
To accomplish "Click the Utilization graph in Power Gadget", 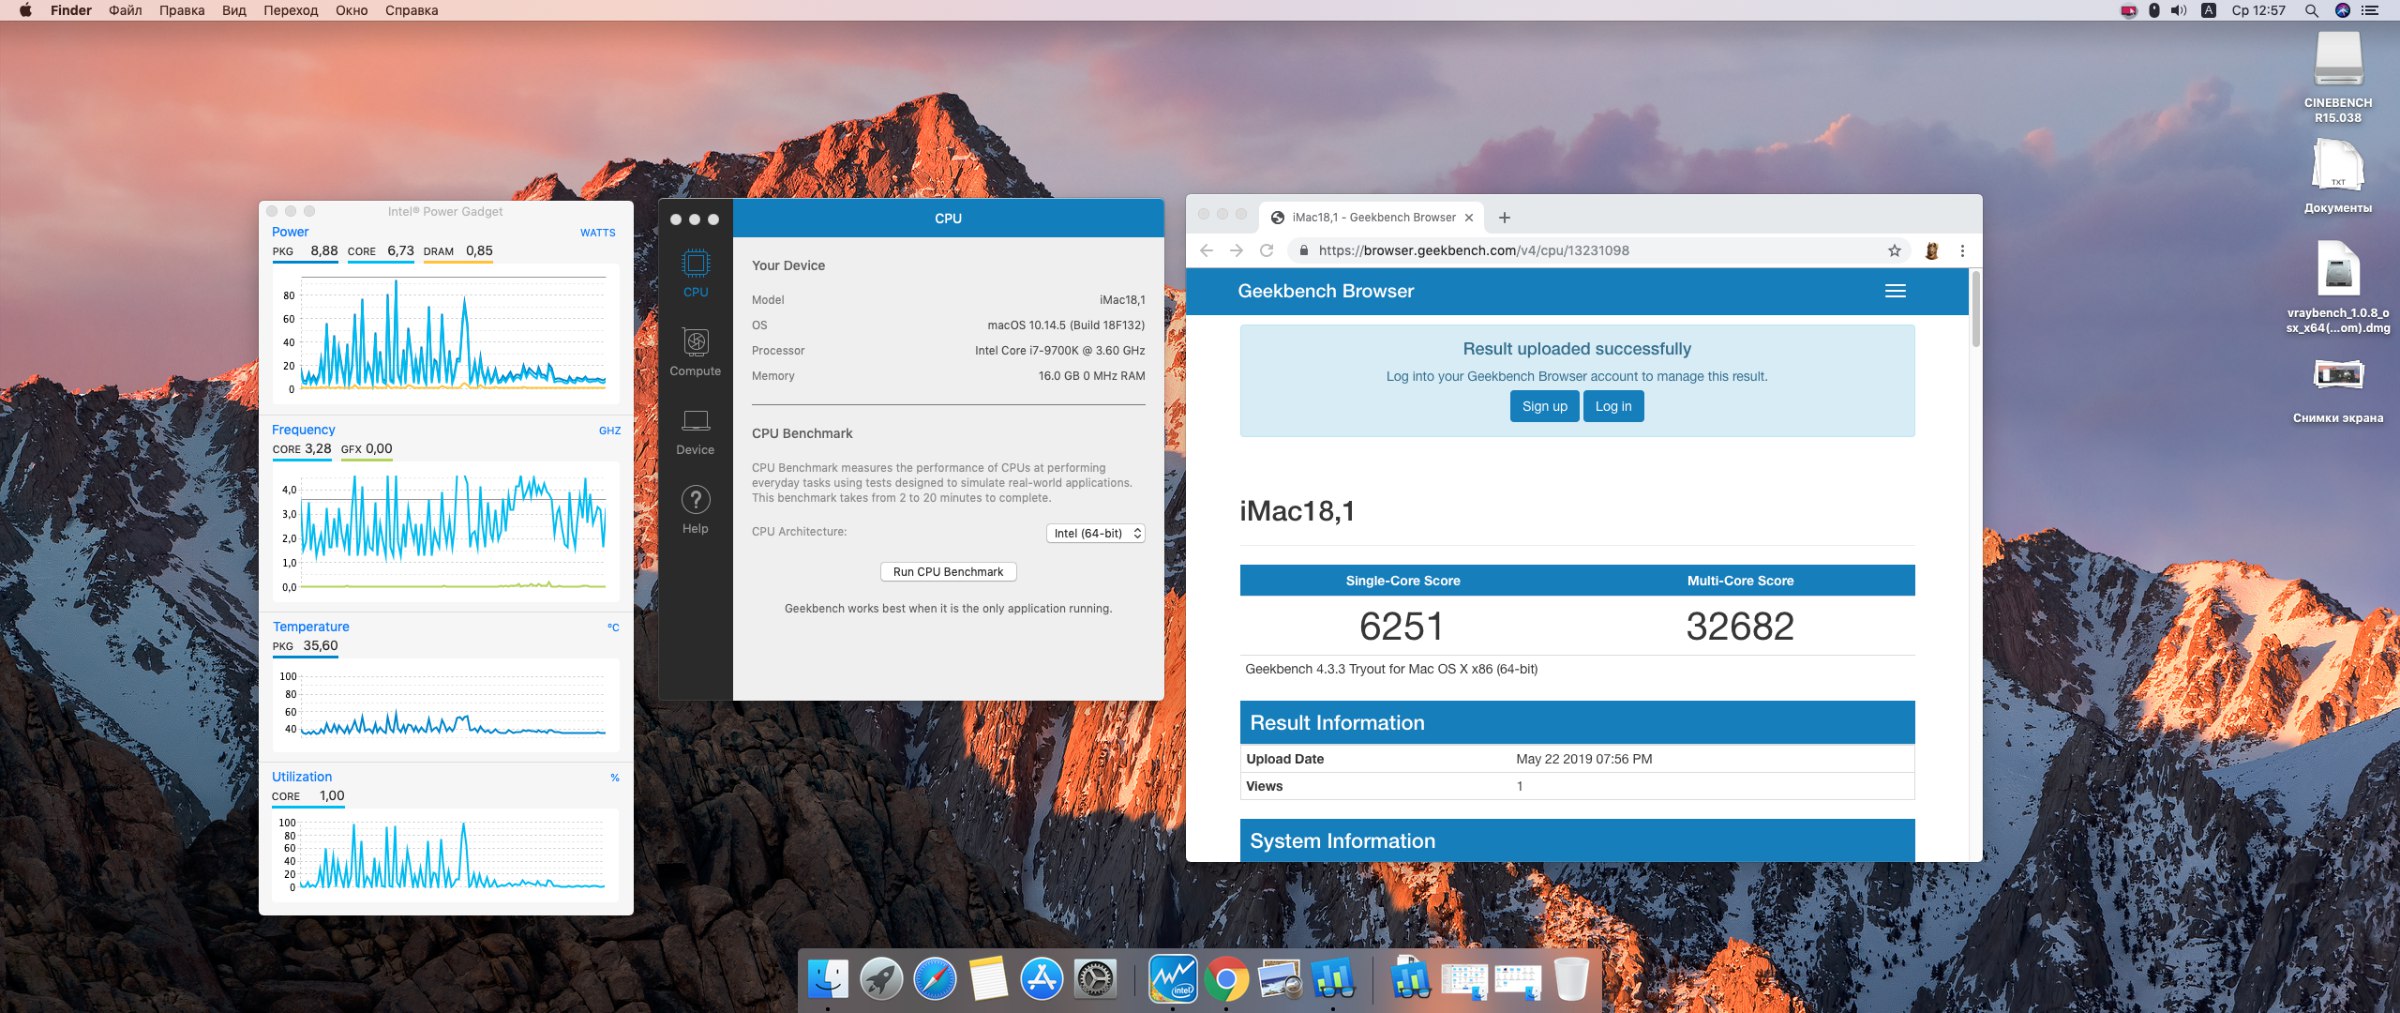I will (x=446, y=856).
